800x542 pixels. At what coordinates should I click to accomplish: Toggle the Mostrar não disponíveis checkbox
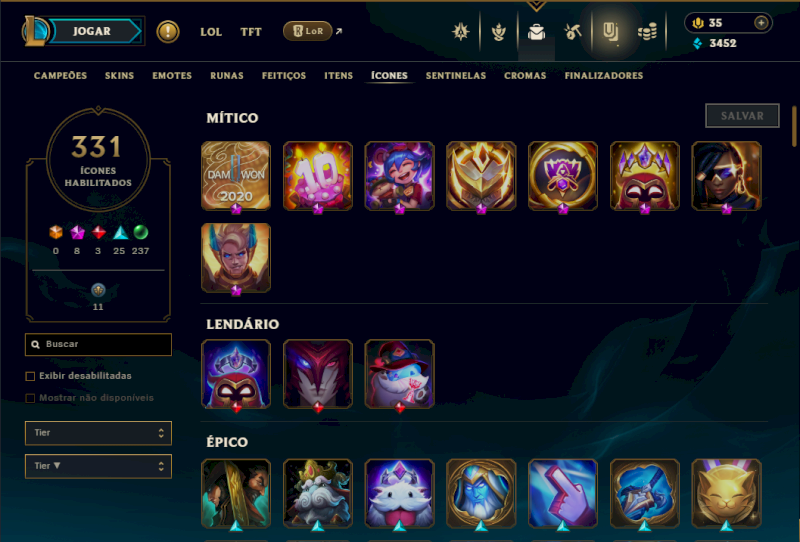[30, 398]
